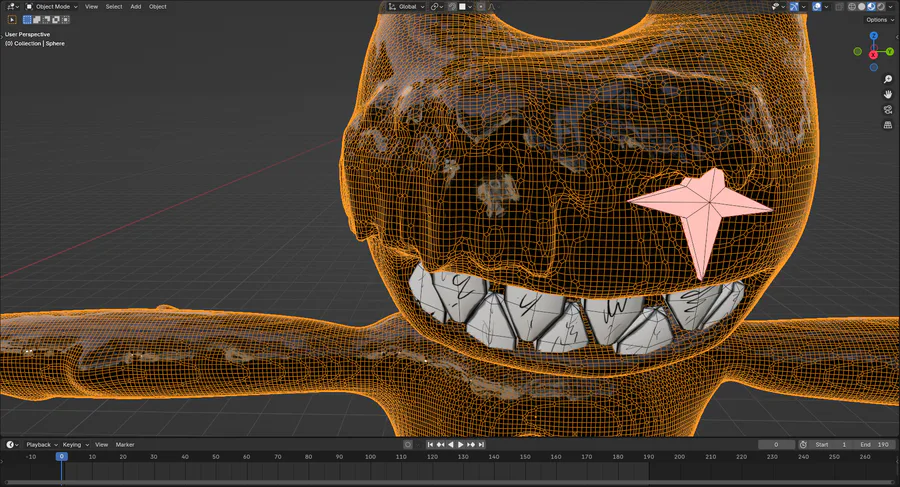900x487 pixels.
Task: Switch to Material Preview shading
Action: point(871,6)
